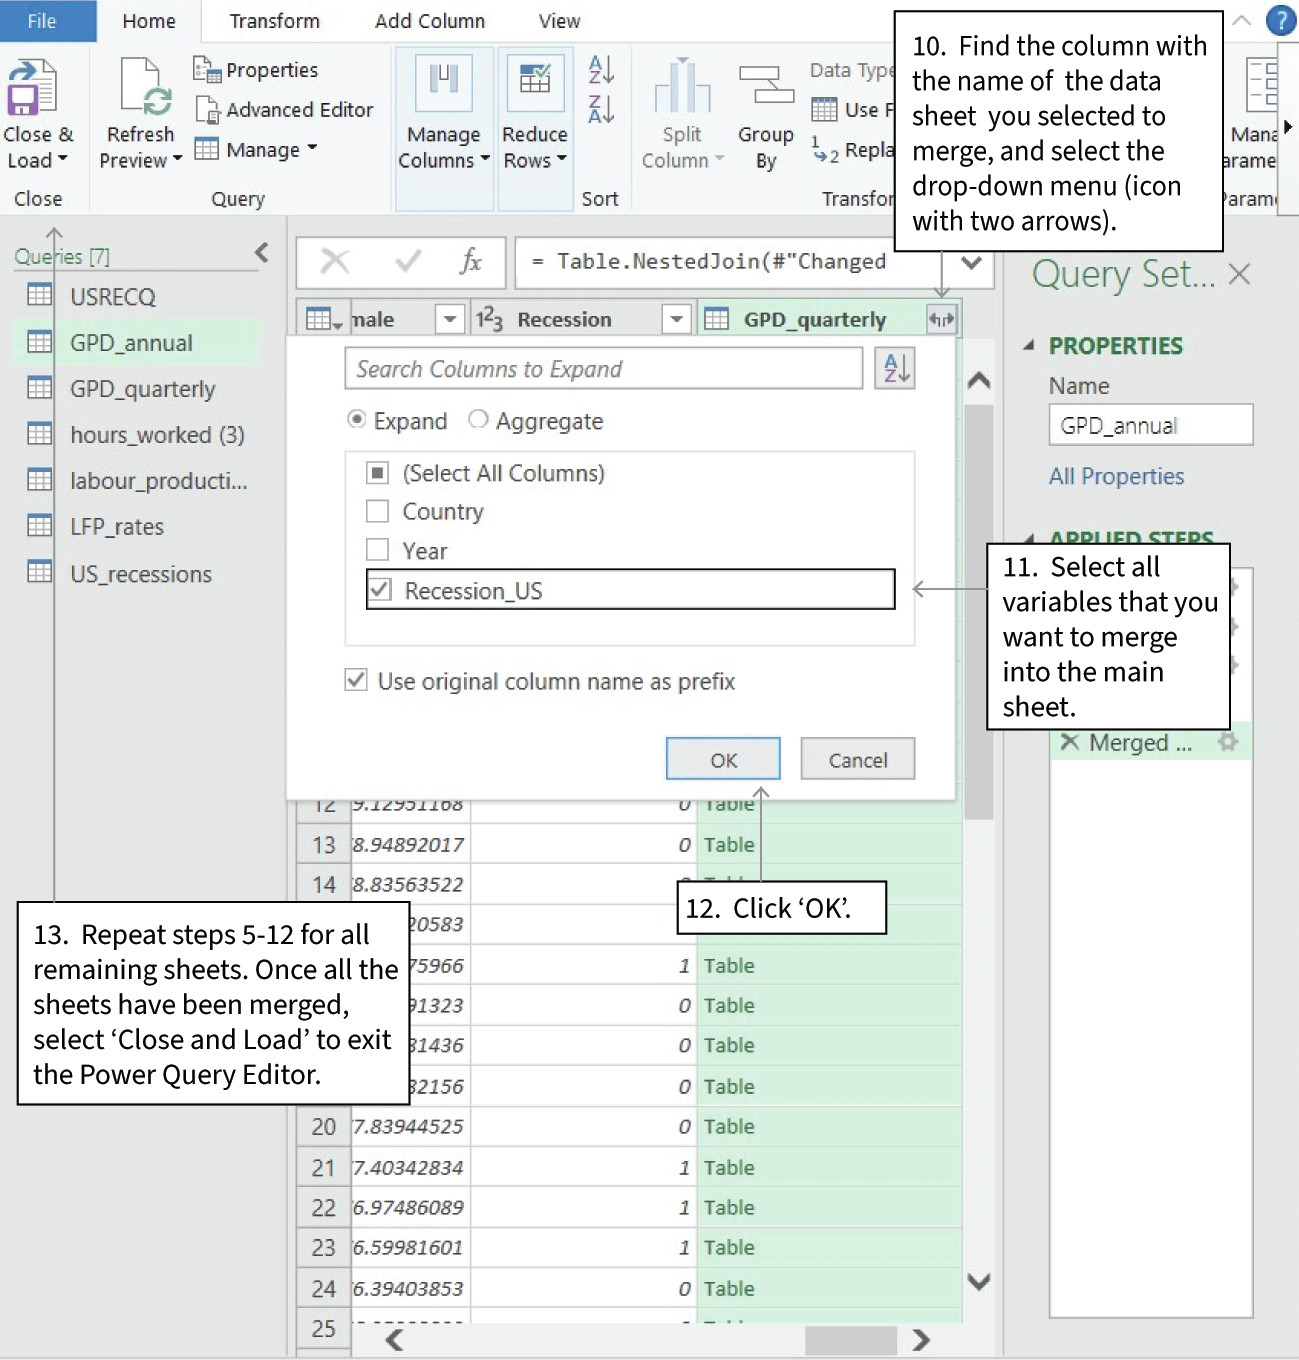Screen dimensions: 1299x1360
Task: Click the OK button
Action: 722,758
